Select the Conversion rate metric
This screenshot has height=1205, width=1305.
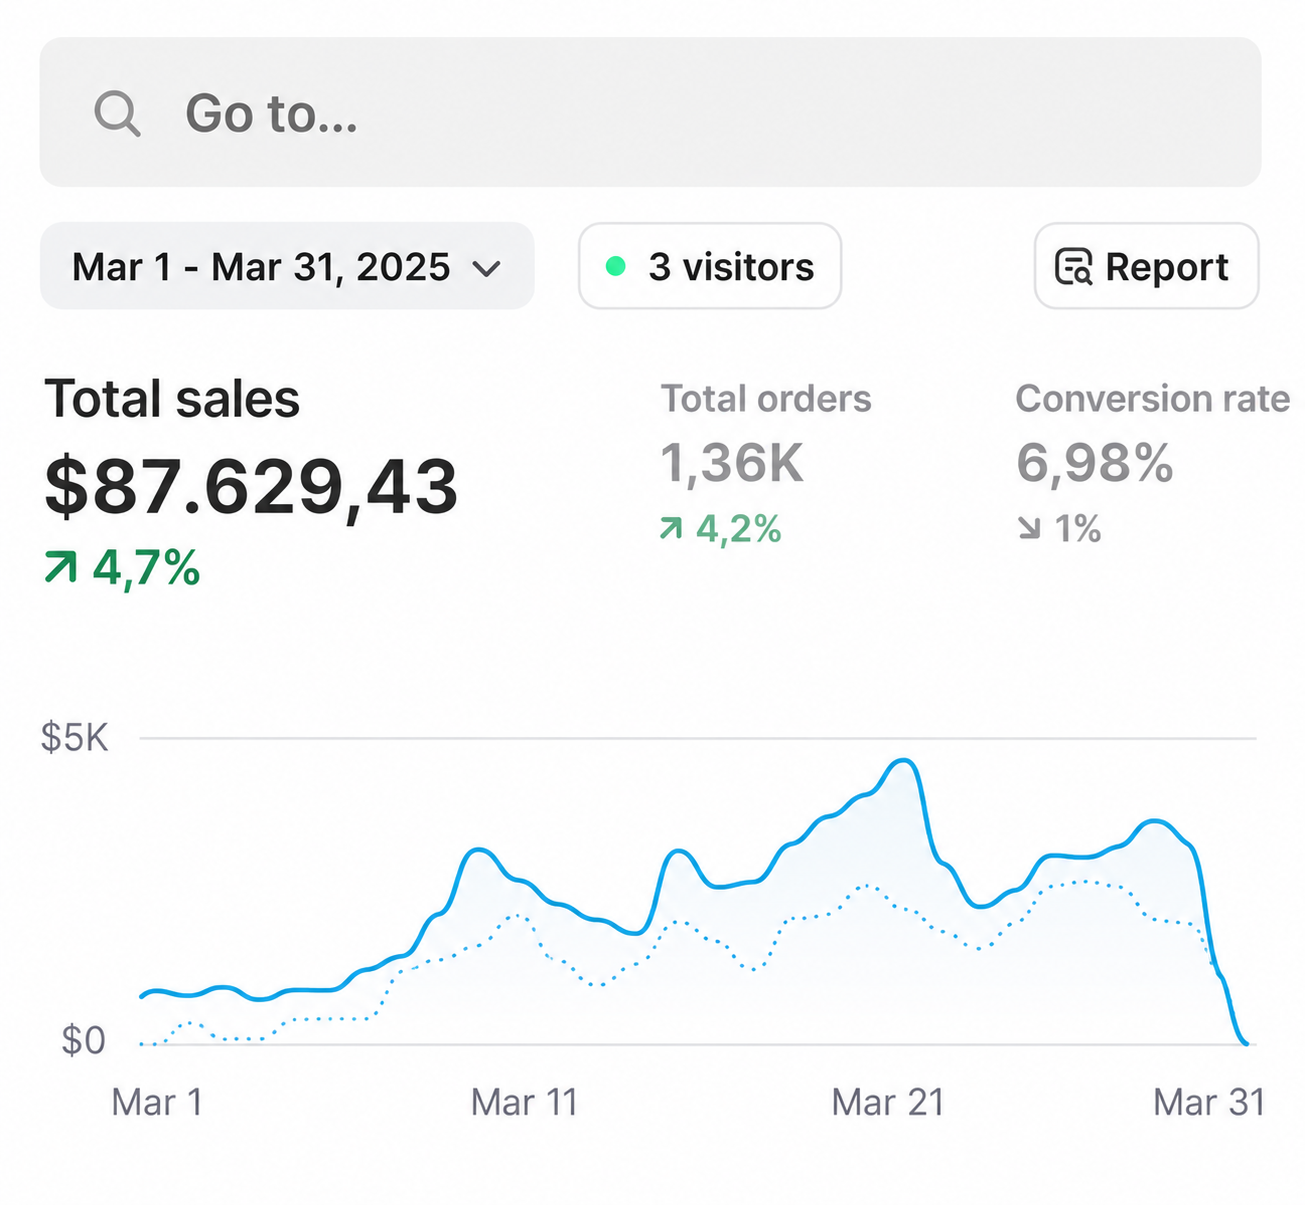pos(1152,399)
